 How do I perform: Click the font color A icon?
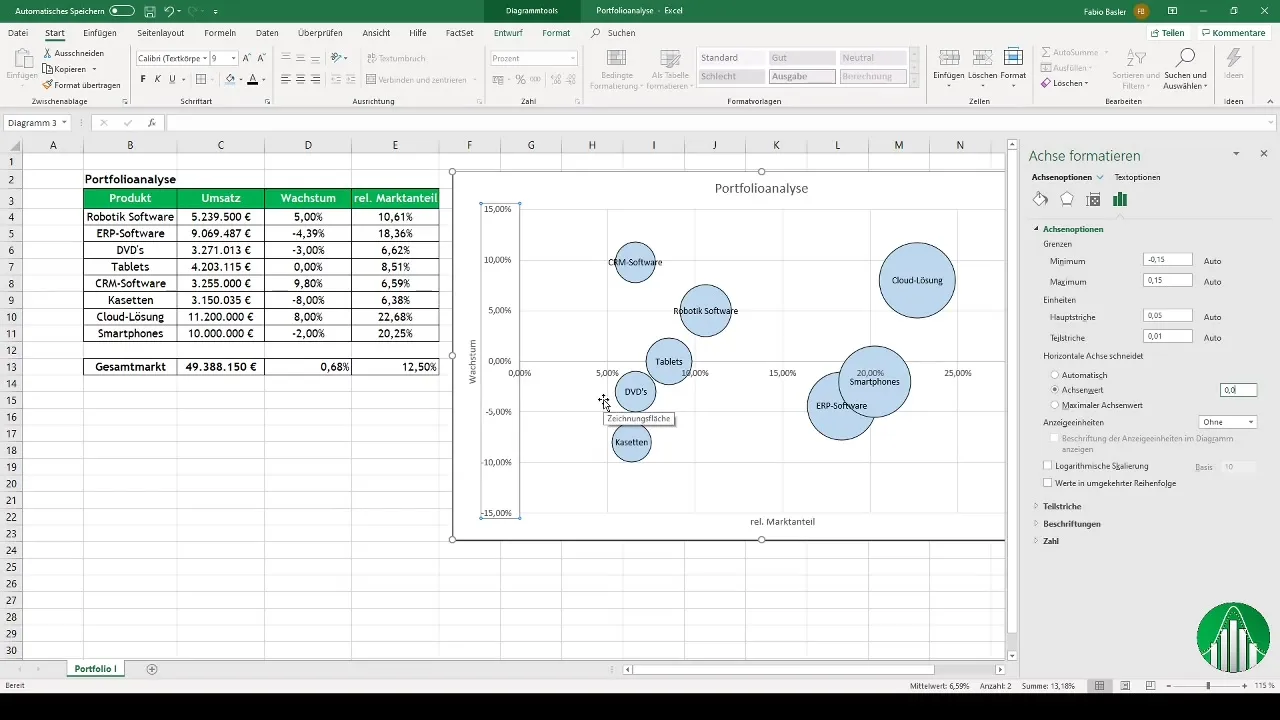[252, 79]
